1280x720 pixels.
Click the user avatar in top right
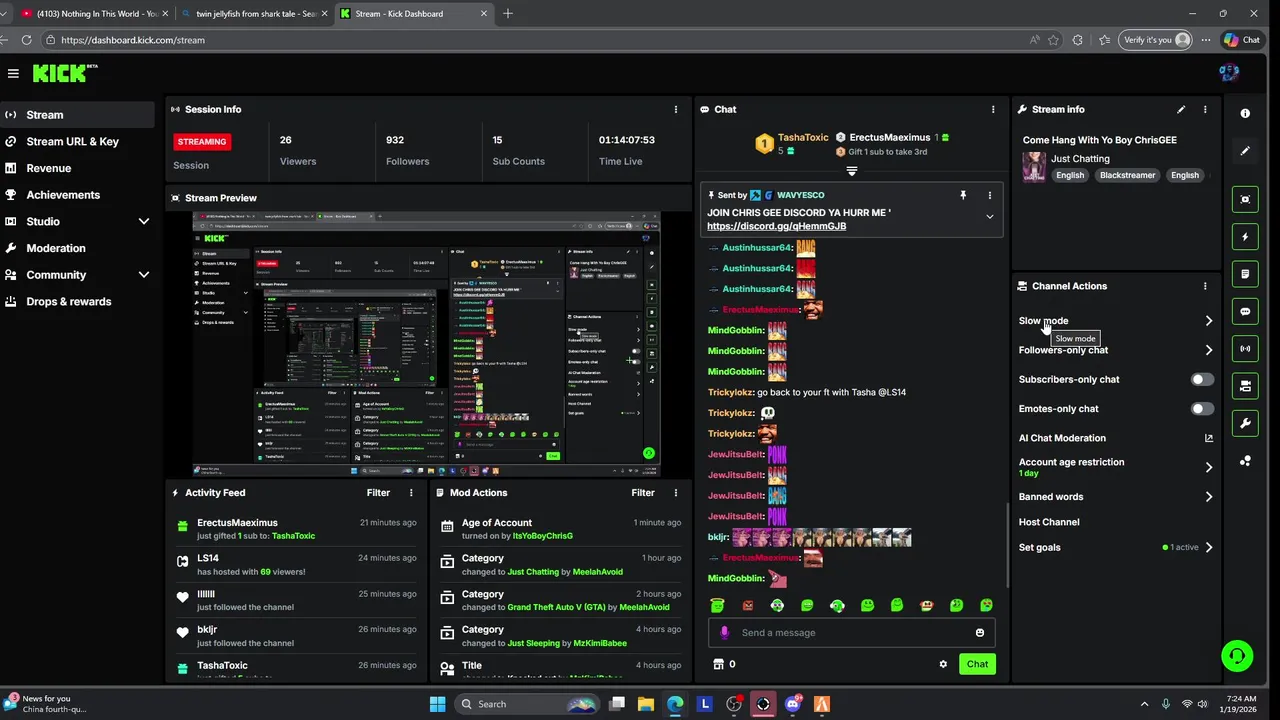click(1229, 73)
